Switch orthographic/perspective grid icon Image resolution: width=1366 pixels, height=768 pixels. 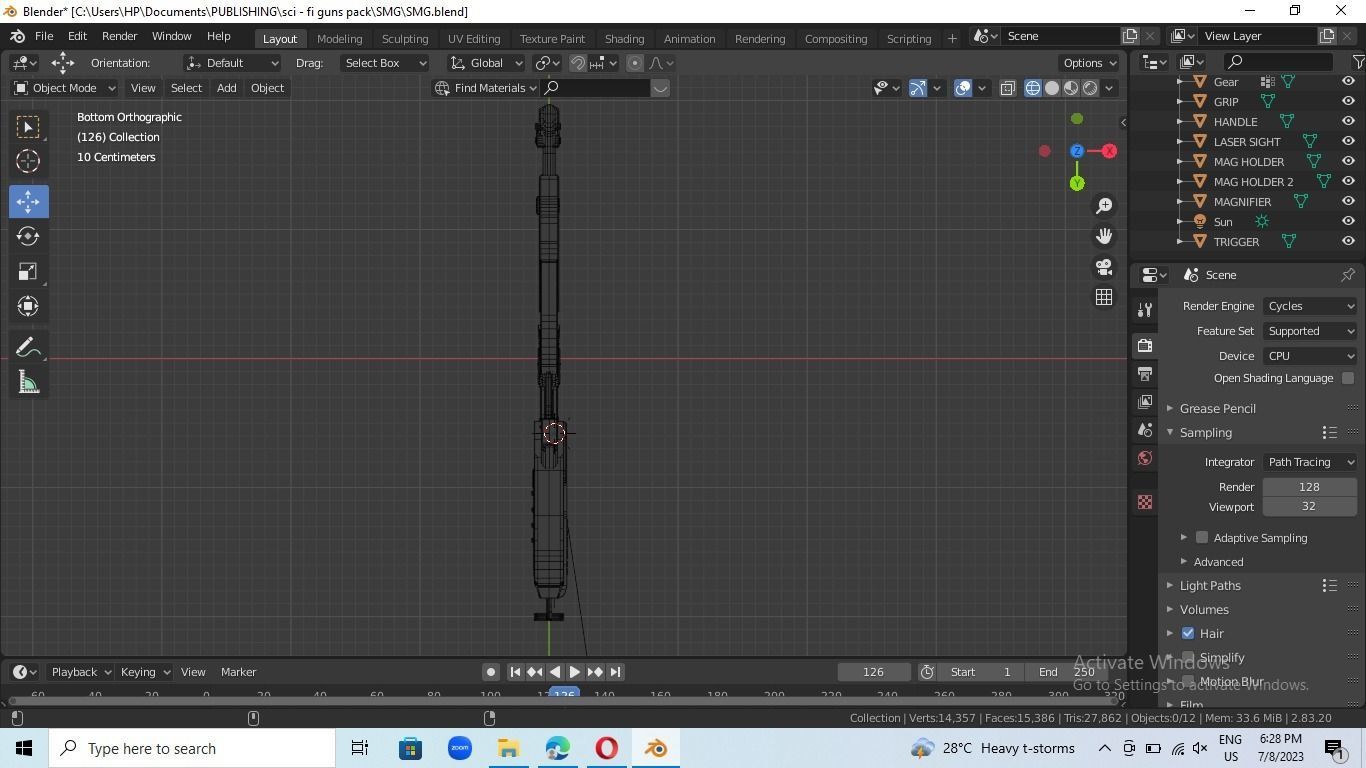pos(1104,297)
